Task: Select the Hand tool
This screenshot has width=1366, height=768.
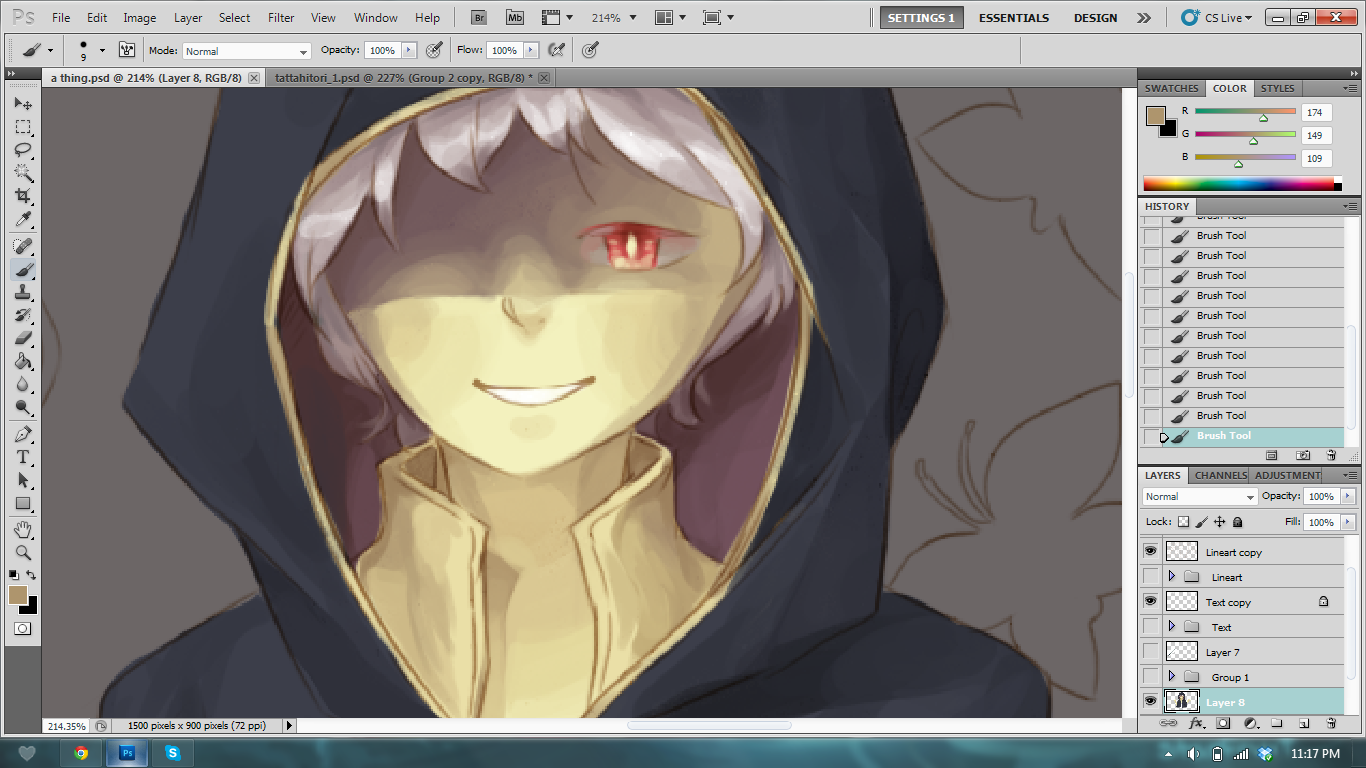Action: point(23,528)
